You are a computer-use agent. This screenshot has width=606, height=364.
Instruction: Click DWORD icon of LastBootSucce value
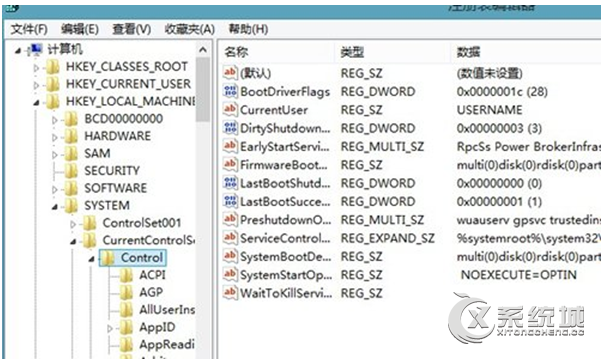point(230,201)
